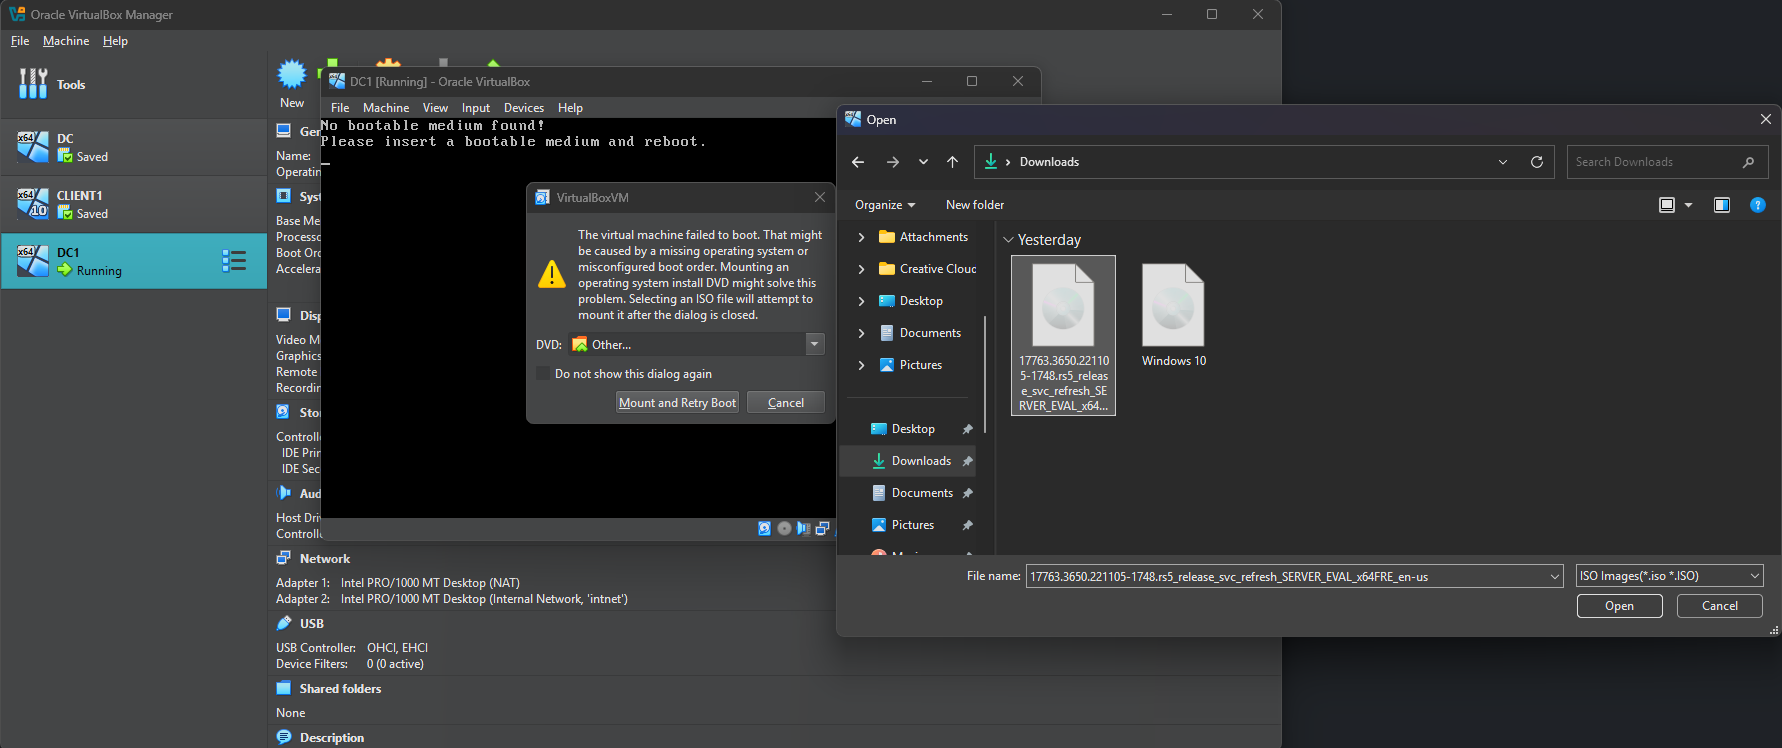This screenshot has height=748, width=1782.
Task: Toggle the preview pane icon
Action: point(1722,205)
